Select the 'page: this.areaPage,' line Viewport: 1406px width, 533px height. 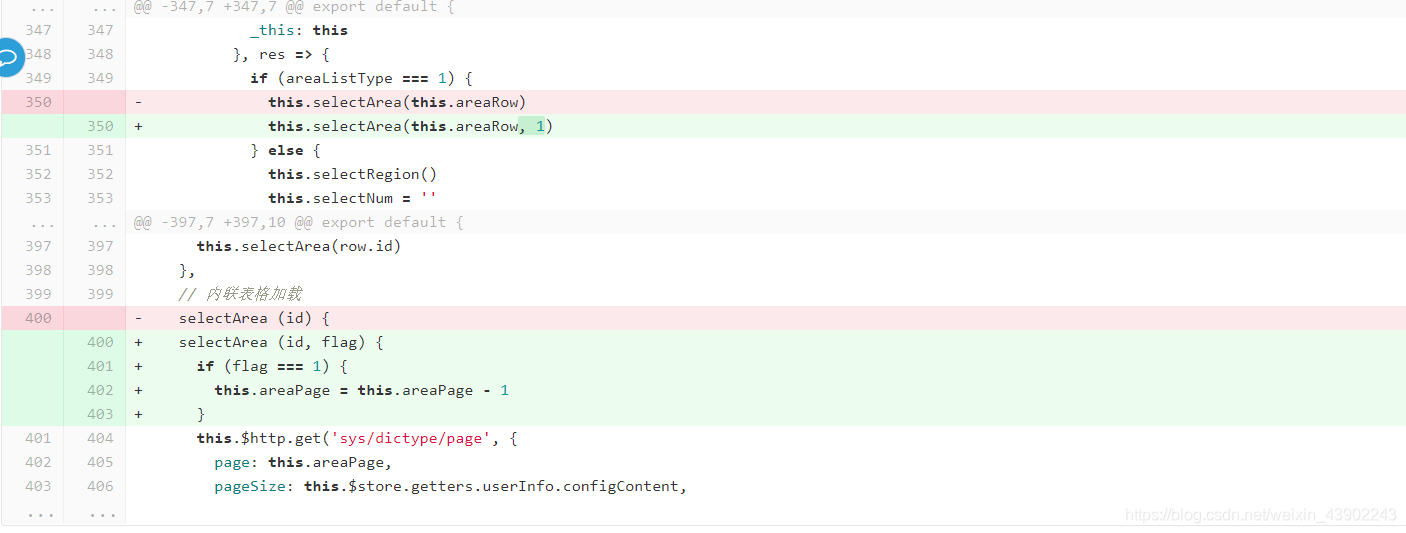(303, 462)
